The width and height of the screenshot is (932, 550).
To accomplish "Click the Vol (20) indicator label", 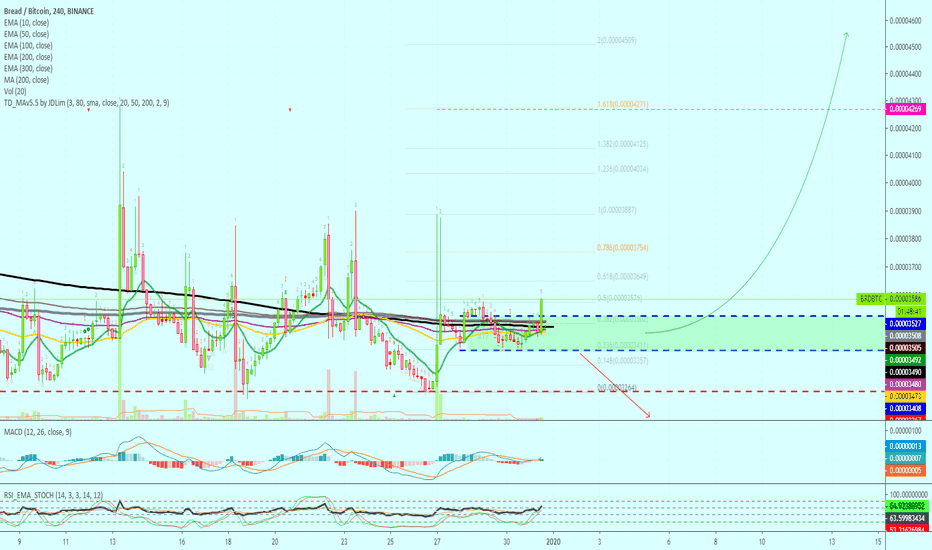I will (x=15, y=91).
